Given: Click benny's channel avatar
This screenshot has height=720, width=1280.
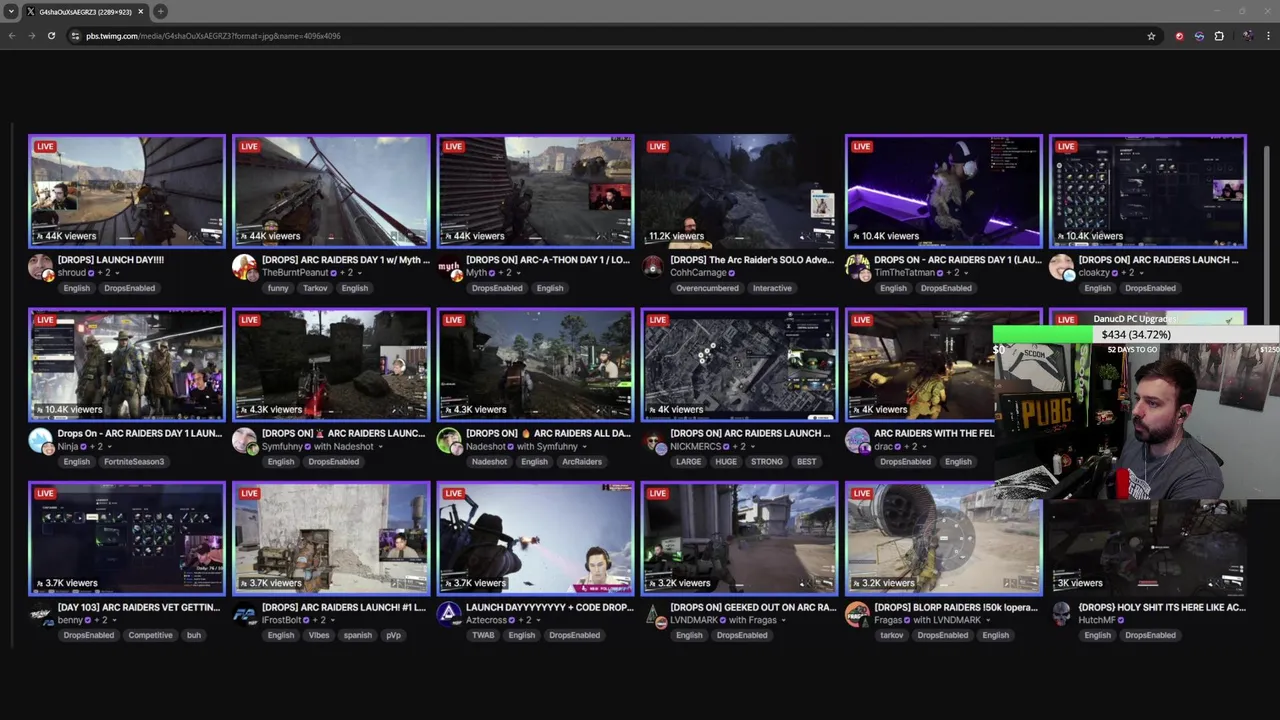Looking at the screenshot, I should [40, 614].
